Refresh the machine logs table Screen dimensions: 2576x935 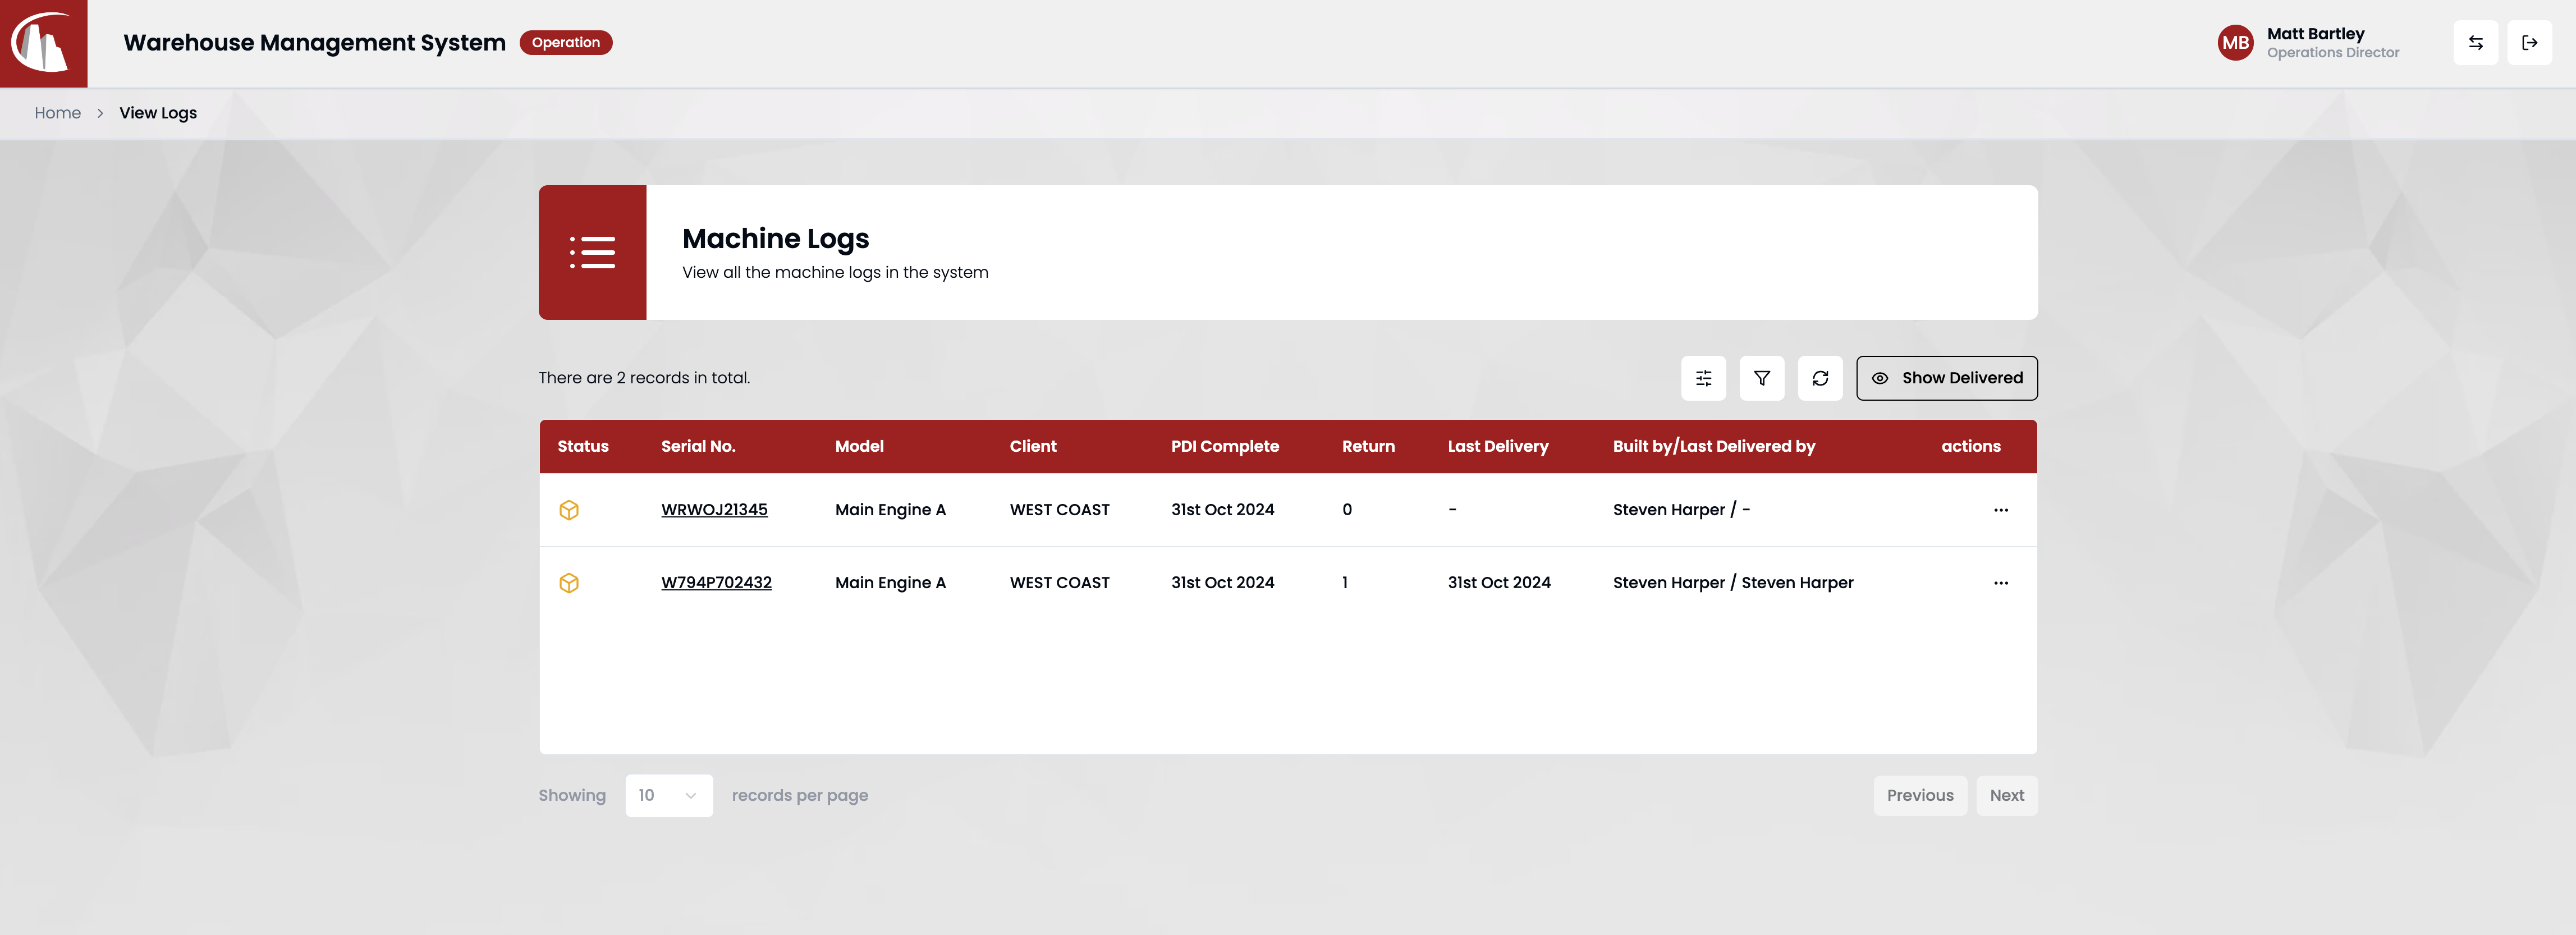tap(1820, 378)
